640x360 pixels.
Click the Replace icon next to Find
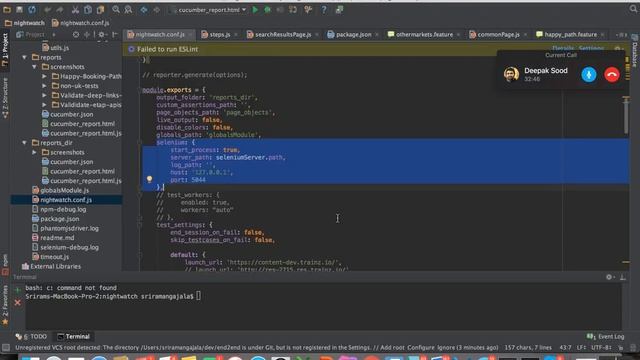pyautogui.click(x=128, y=9)
